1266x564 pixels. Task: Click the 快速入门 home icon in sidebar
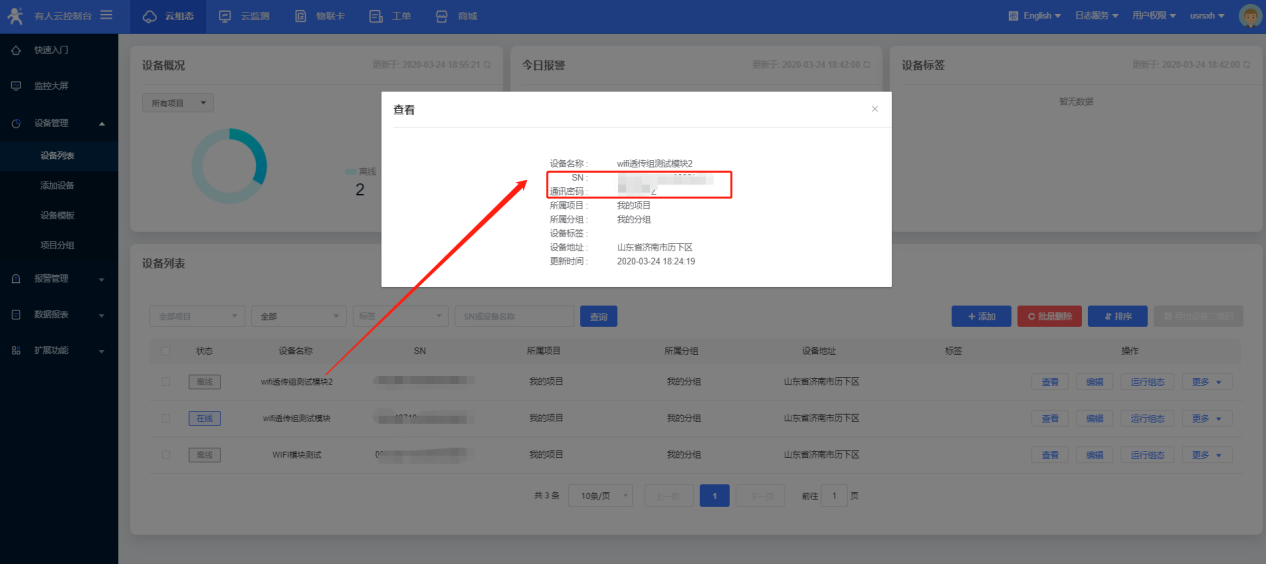pos(16,49)
